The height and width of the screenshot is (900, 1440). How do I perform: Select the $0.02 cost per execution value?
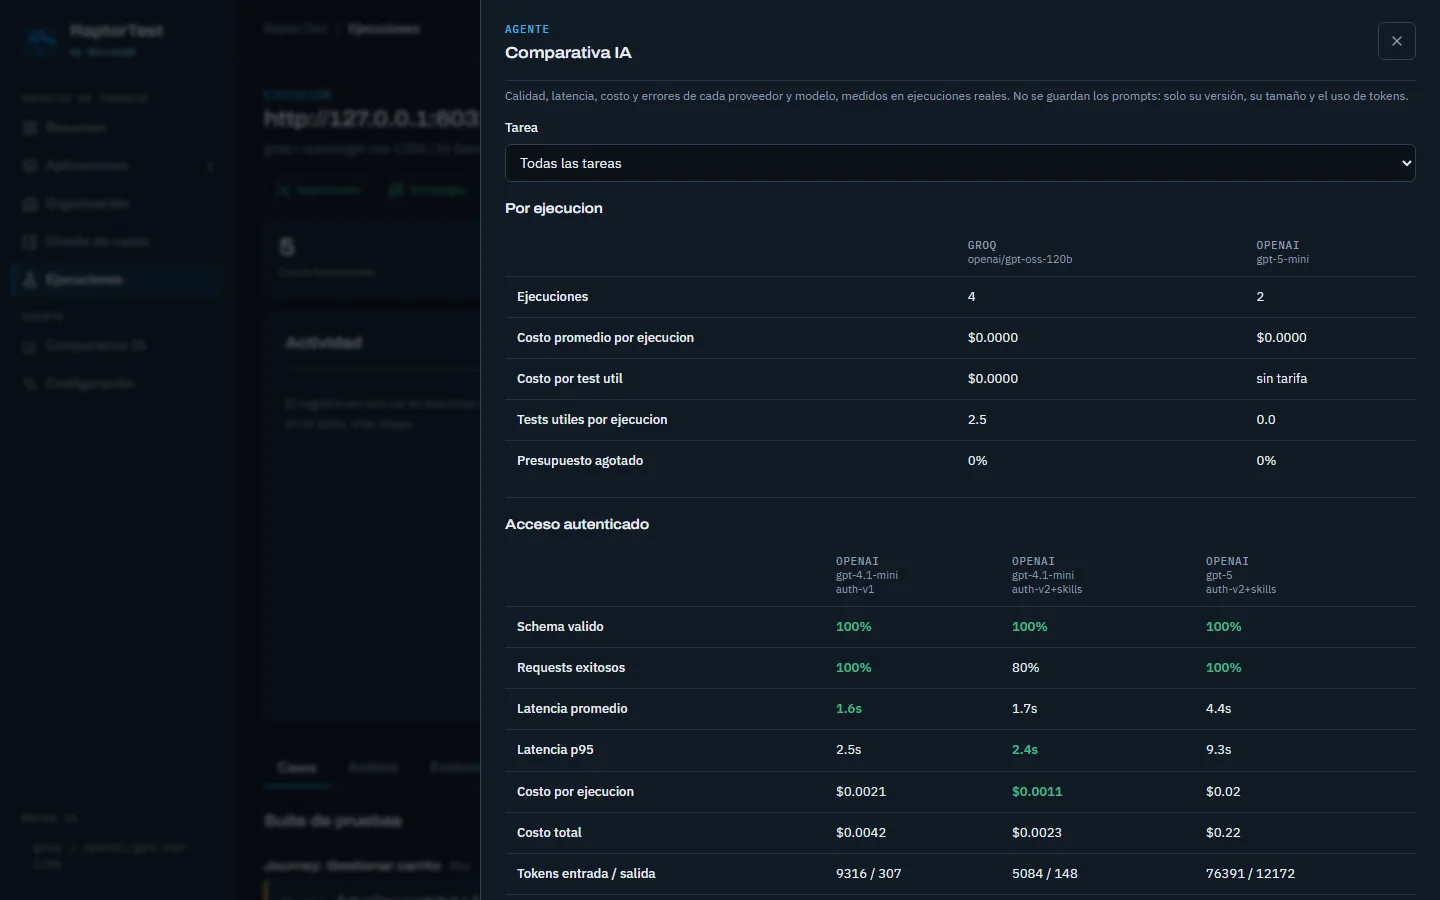[1223, 792]
